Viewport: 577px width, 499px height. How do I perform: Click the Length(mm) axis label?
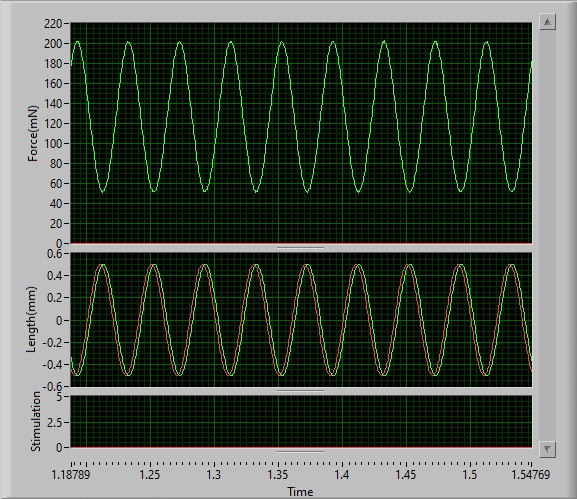coord(32,319)
